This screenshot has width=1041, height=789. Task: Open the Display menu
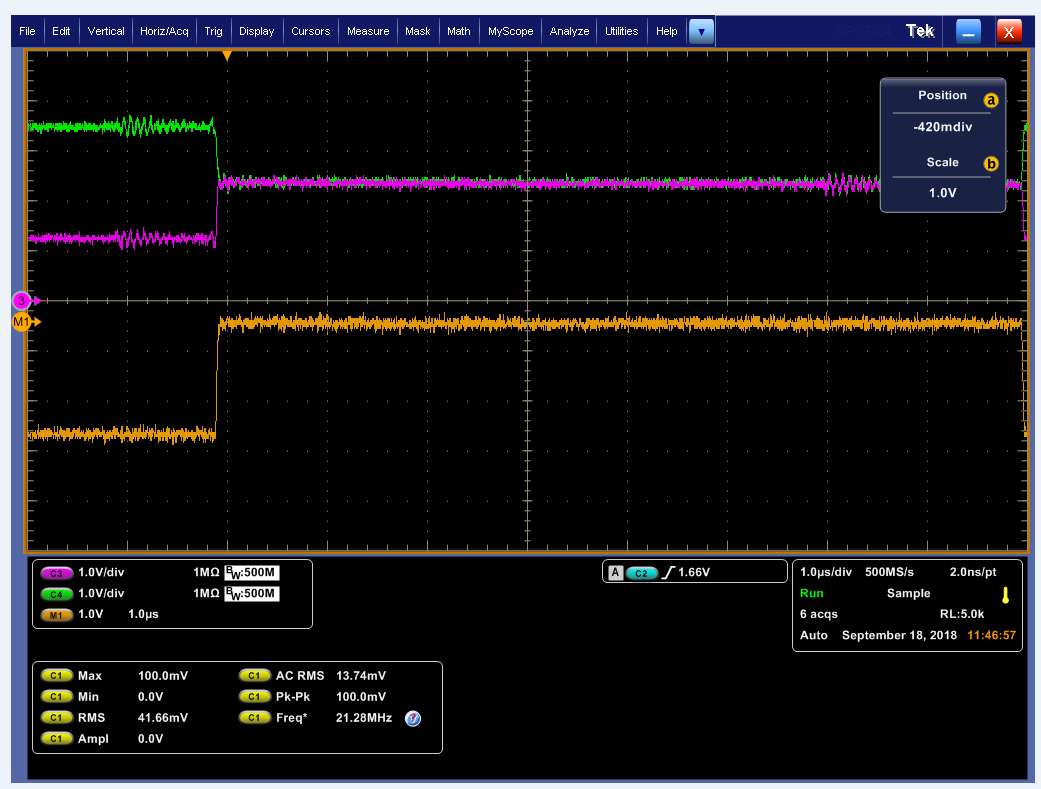click(x=256, y=31)
